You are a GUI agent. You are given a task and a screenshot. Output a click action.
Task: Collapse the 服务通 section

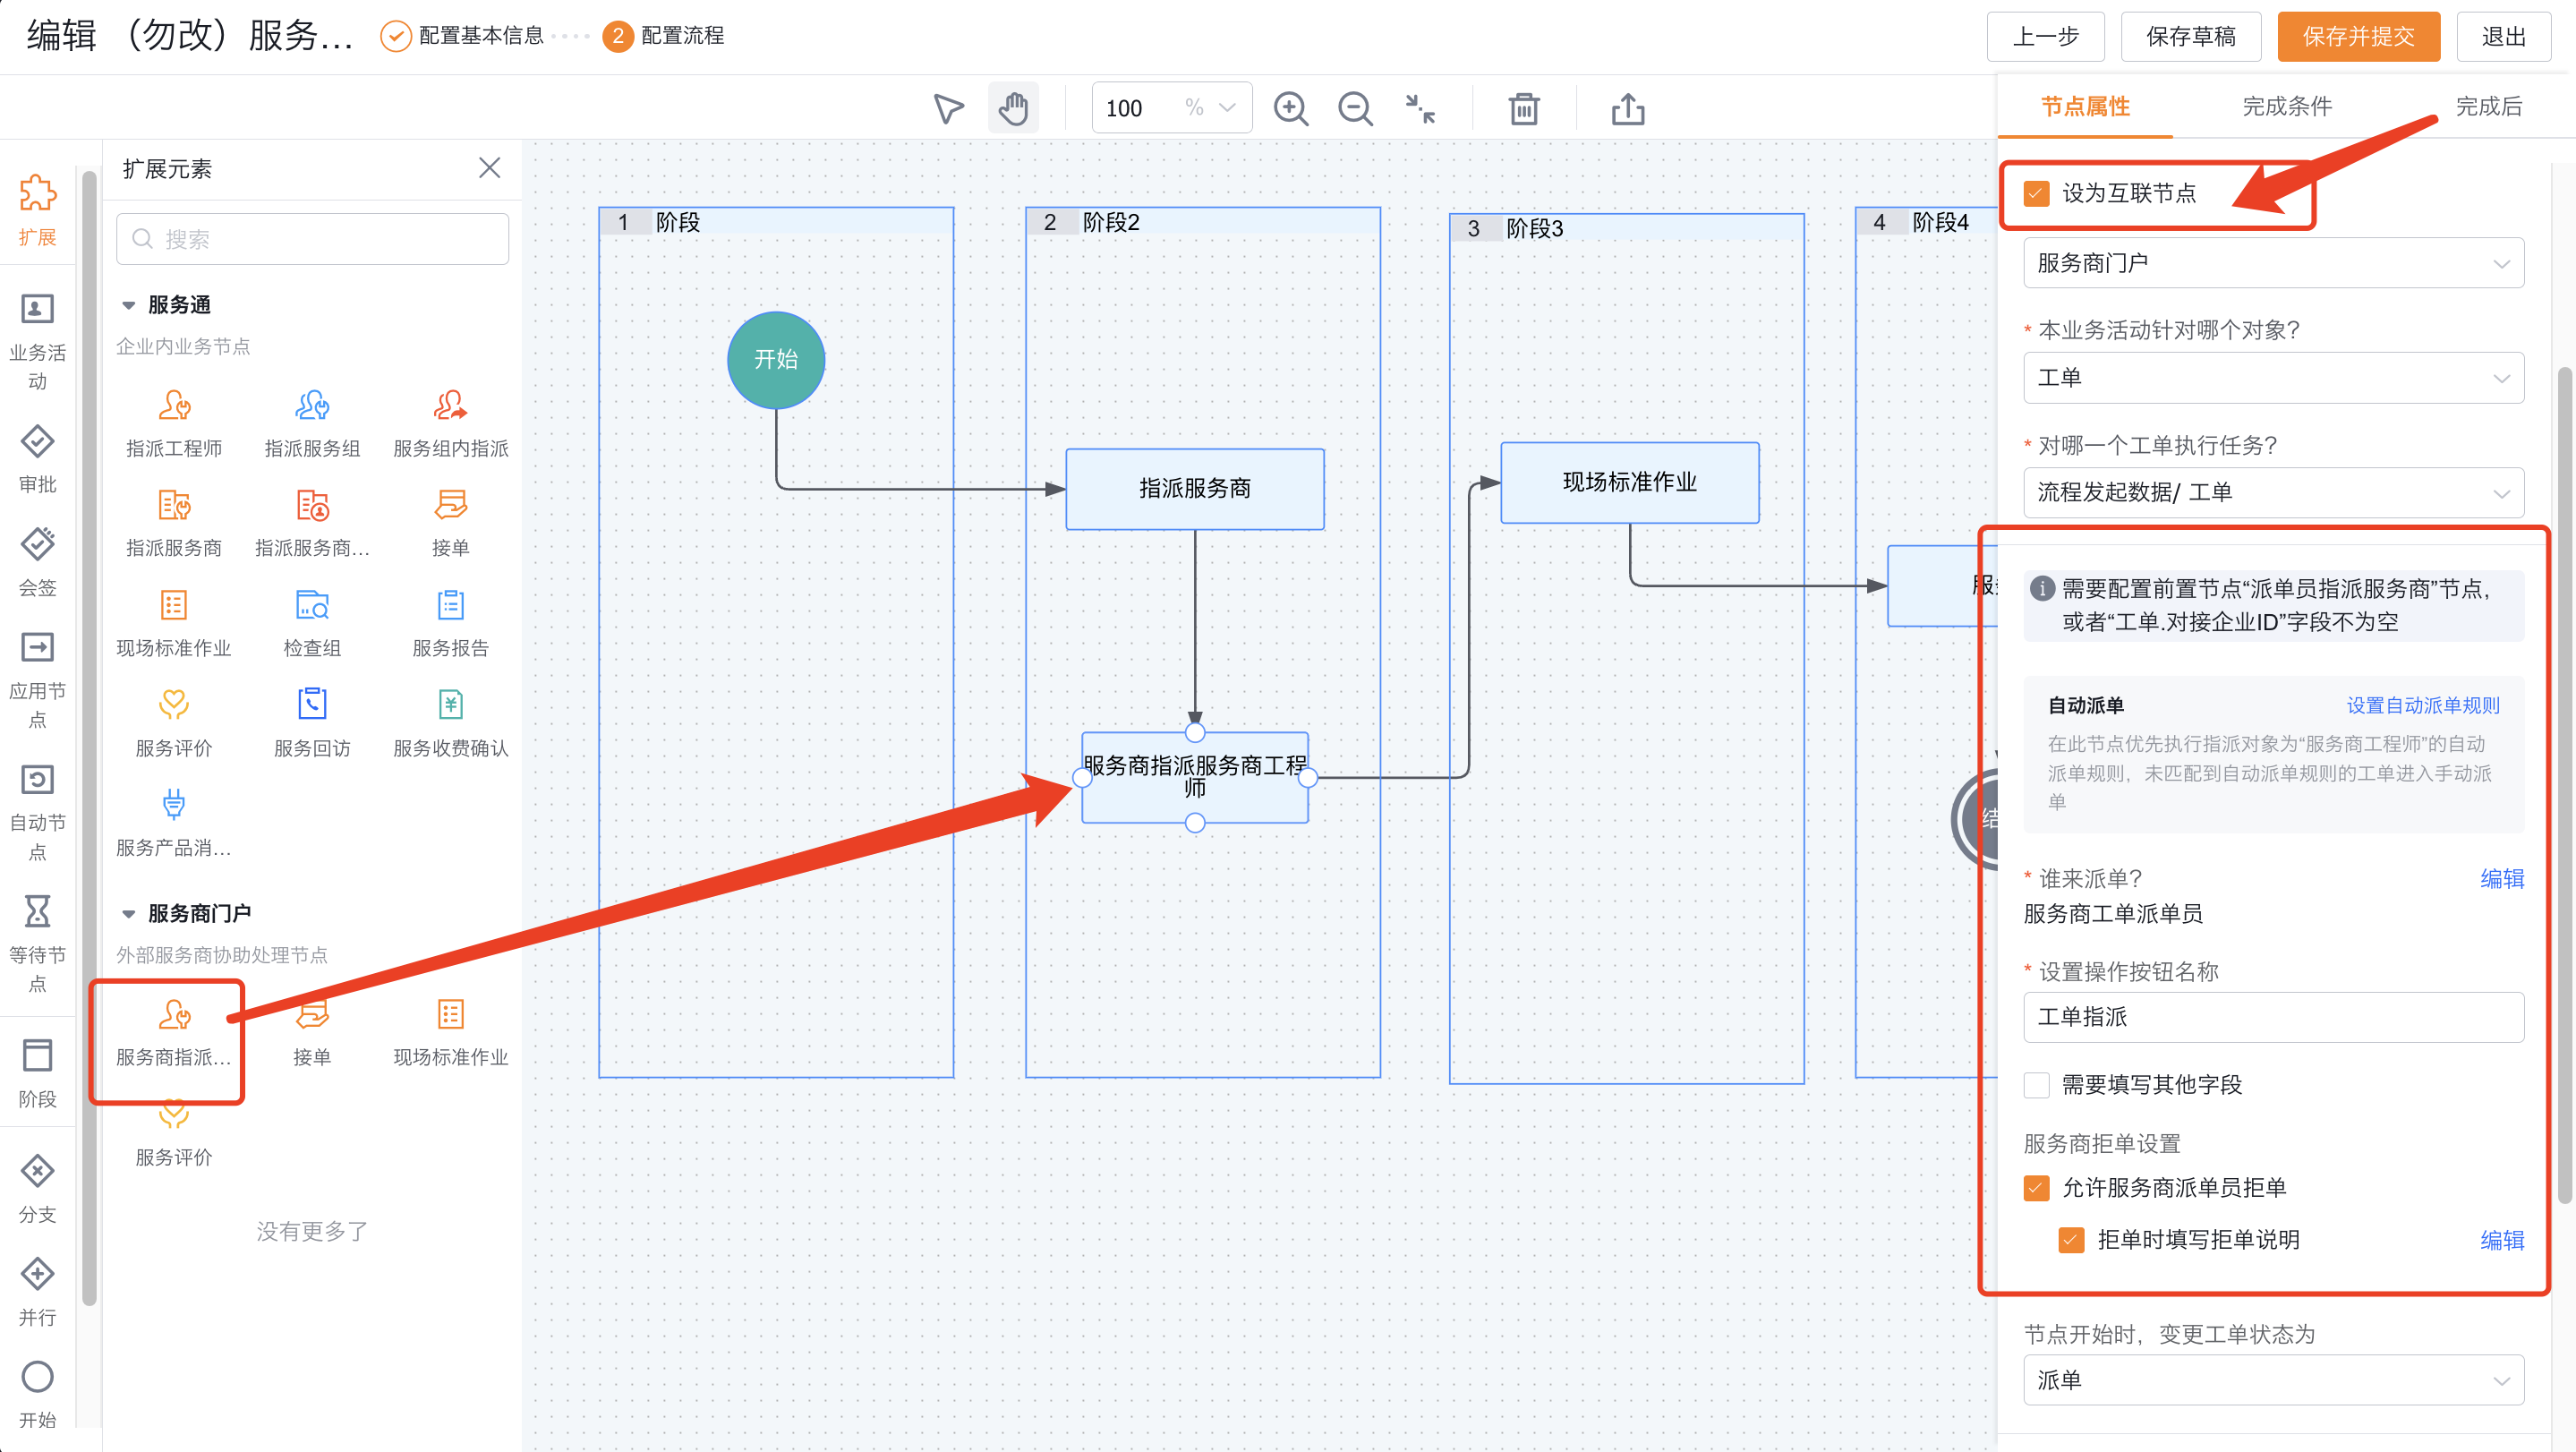pos(129,305)
